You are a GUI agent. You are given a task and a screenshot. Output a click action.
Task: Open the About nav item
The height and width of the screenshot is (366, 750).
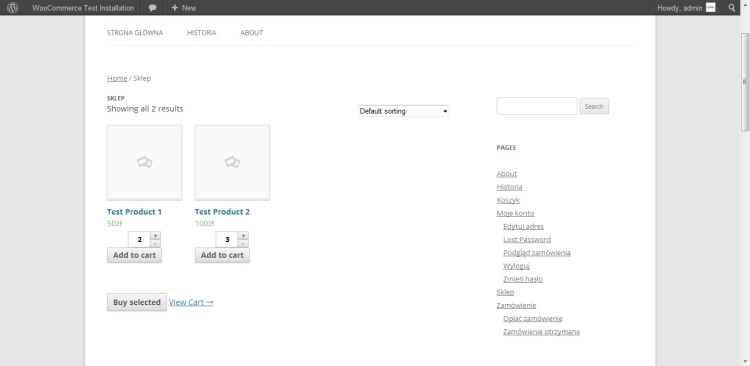252,33
